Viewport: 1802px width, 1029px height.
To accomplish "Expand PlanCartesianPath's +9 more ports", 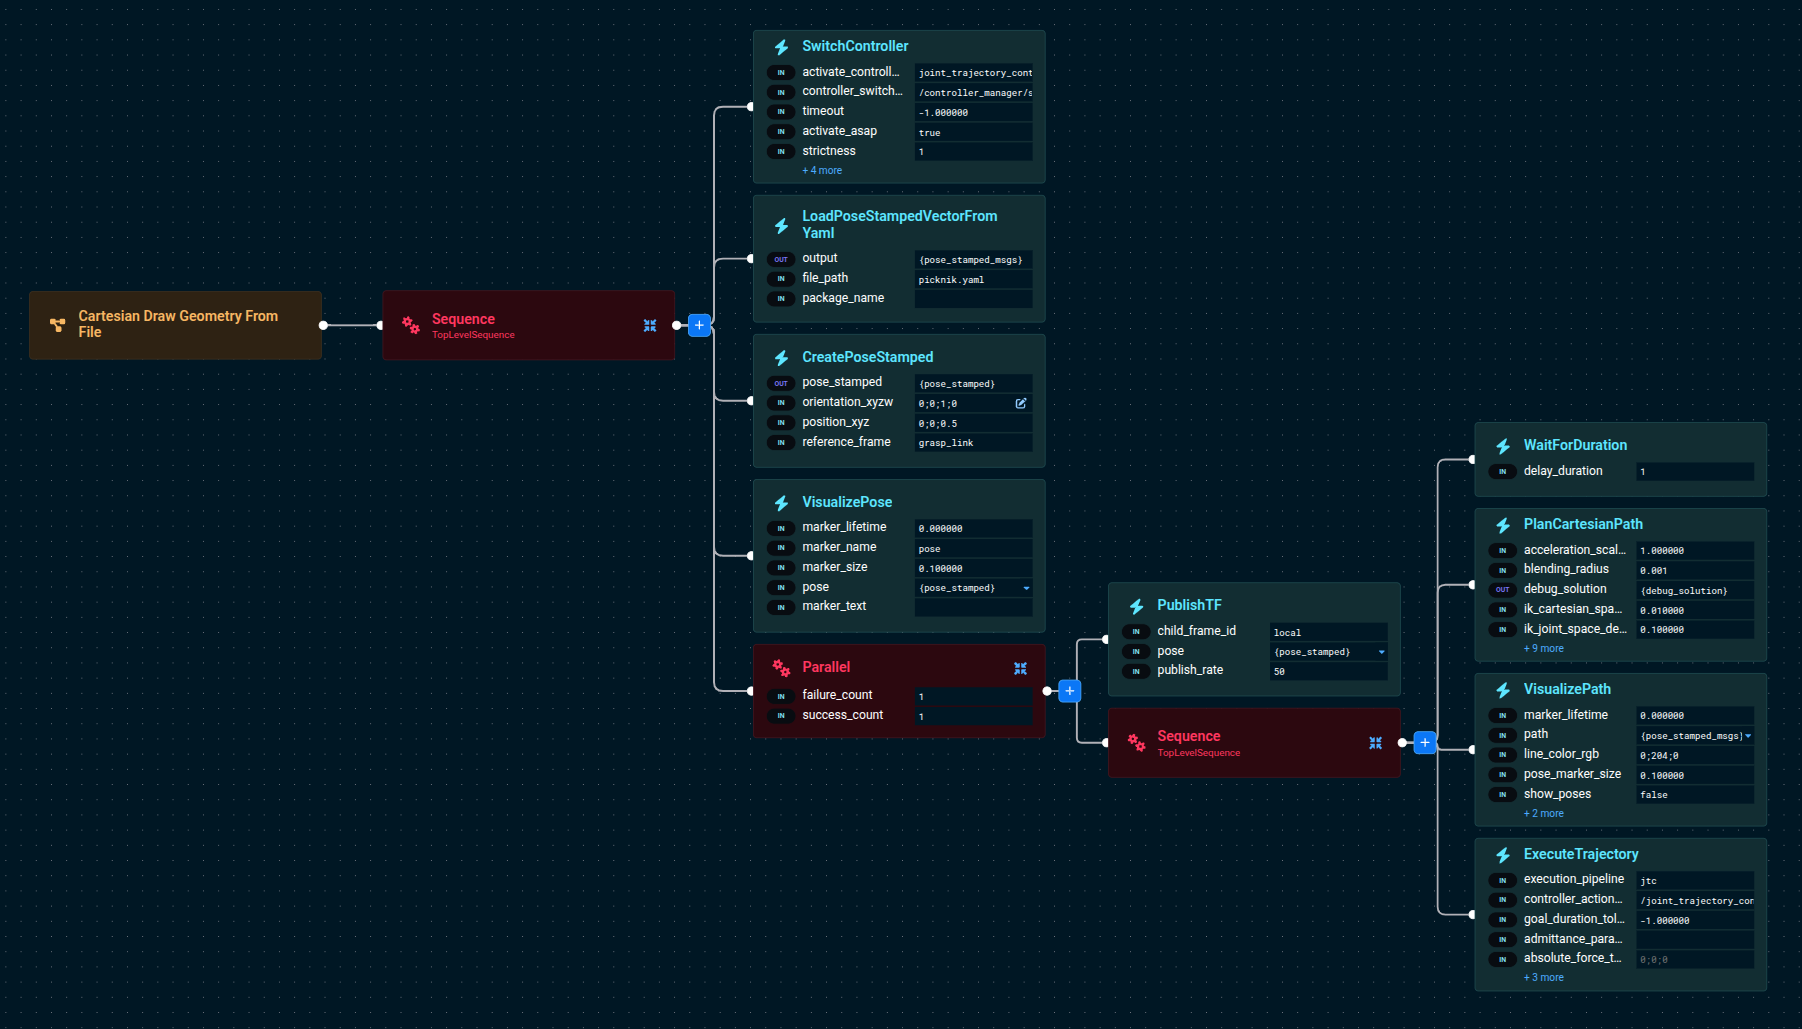I will pos(1543,649).
